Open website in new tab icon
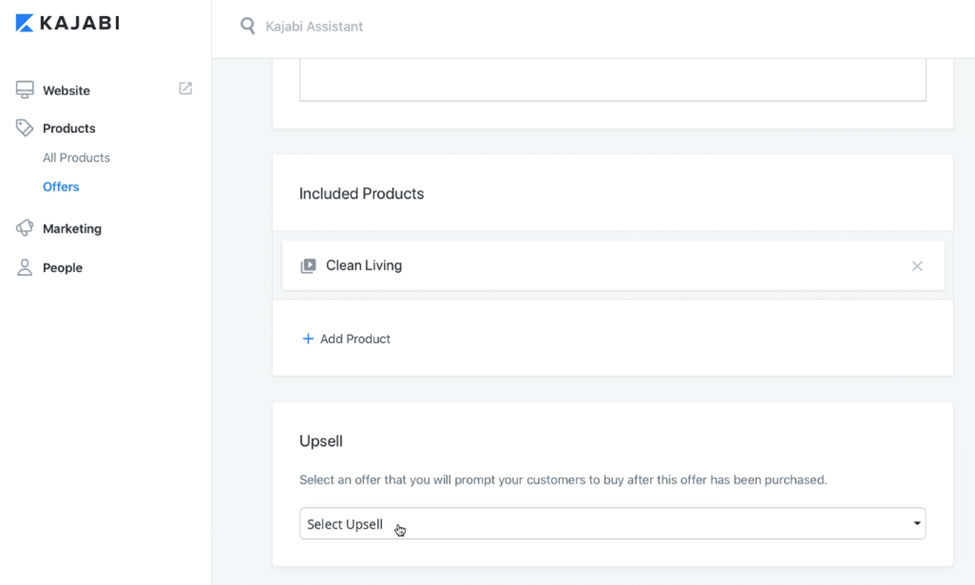 pyautogui.click(x=186, y=89)
